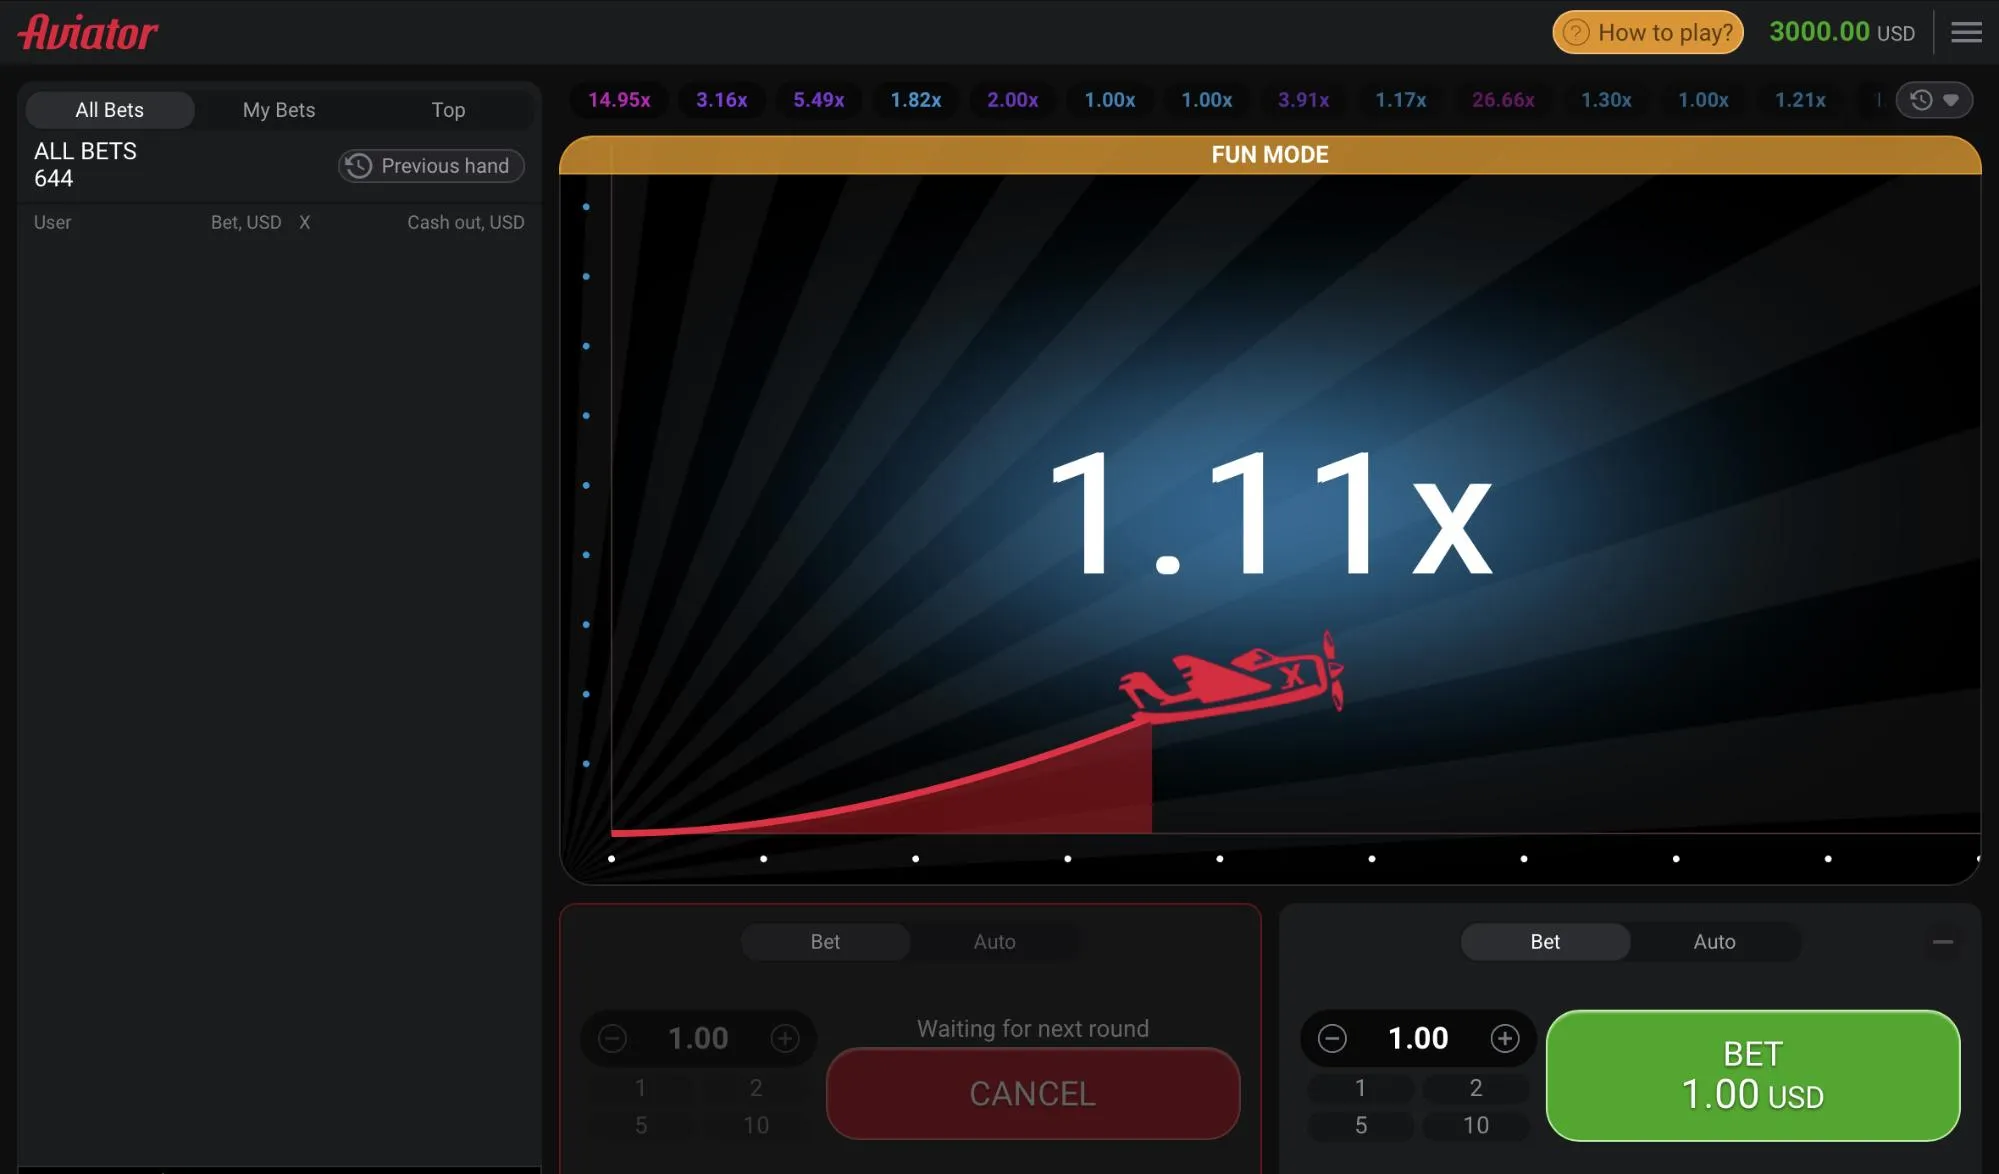Switch right bet panel to Auto mode

tap(1713, 941)
